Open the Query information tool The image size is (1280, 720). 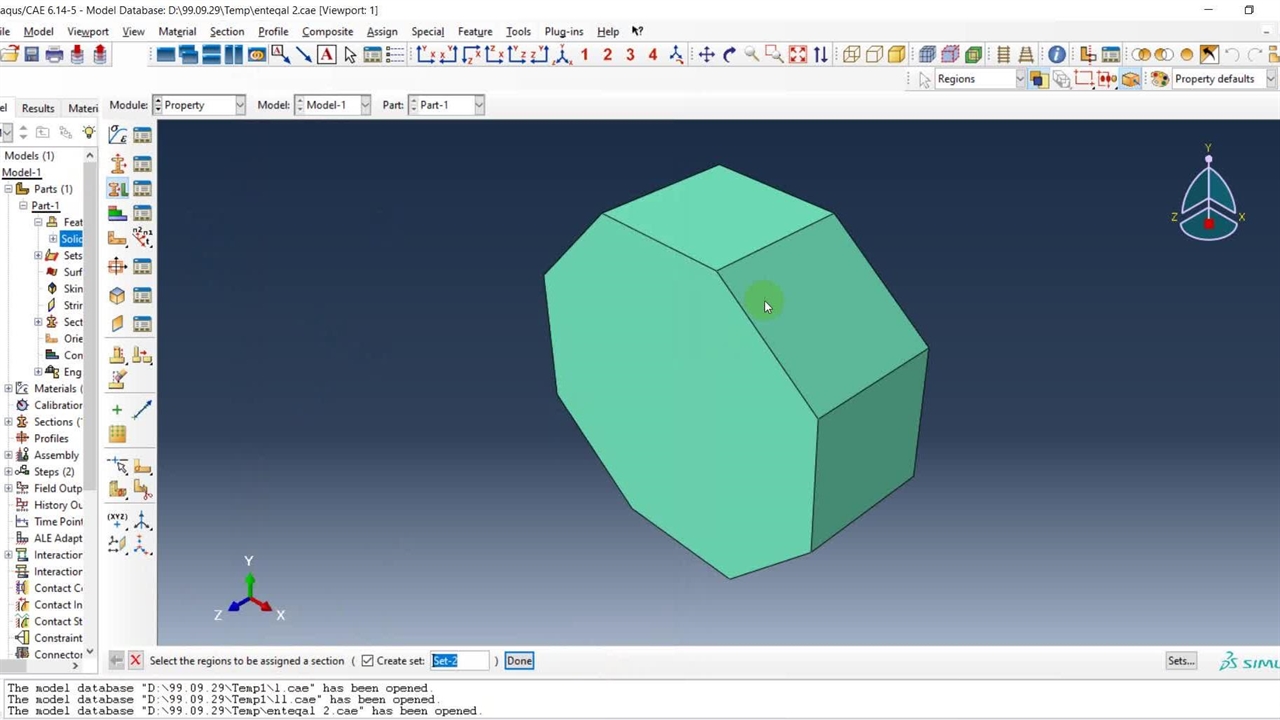pyautogui.click(x=1057, y=55)
